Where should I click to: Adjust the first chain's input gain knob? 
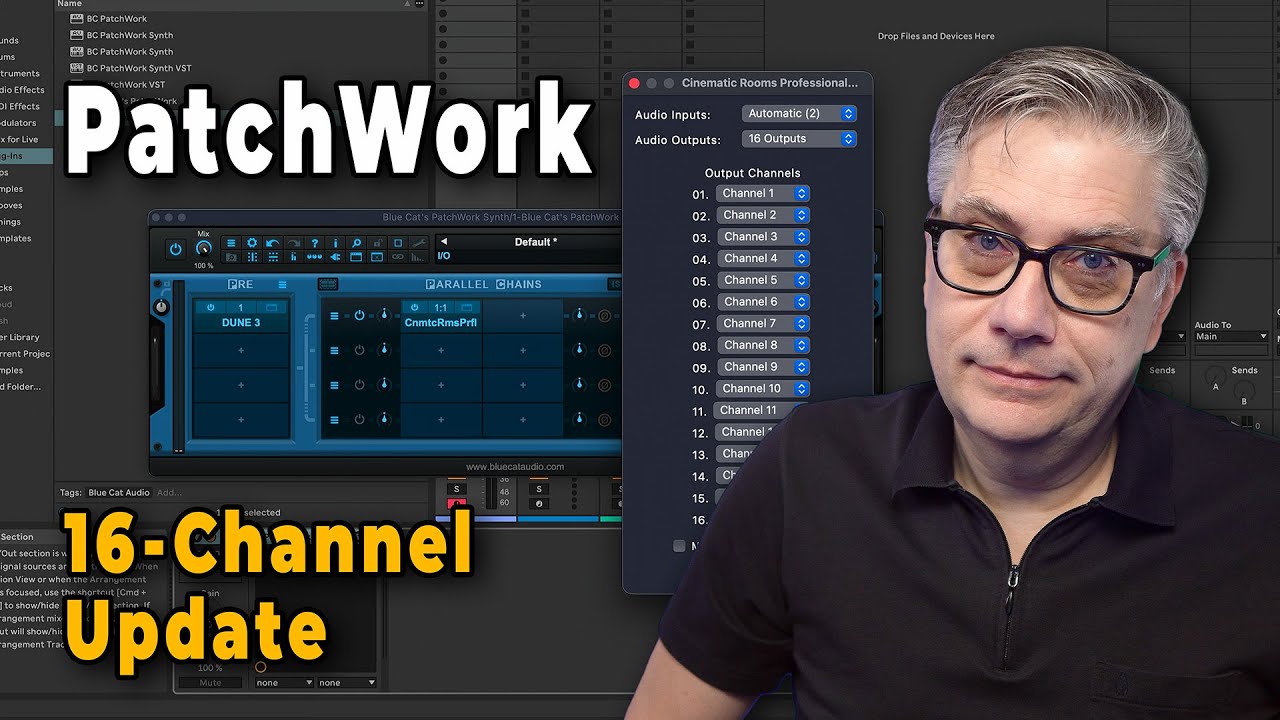point(384,315)
